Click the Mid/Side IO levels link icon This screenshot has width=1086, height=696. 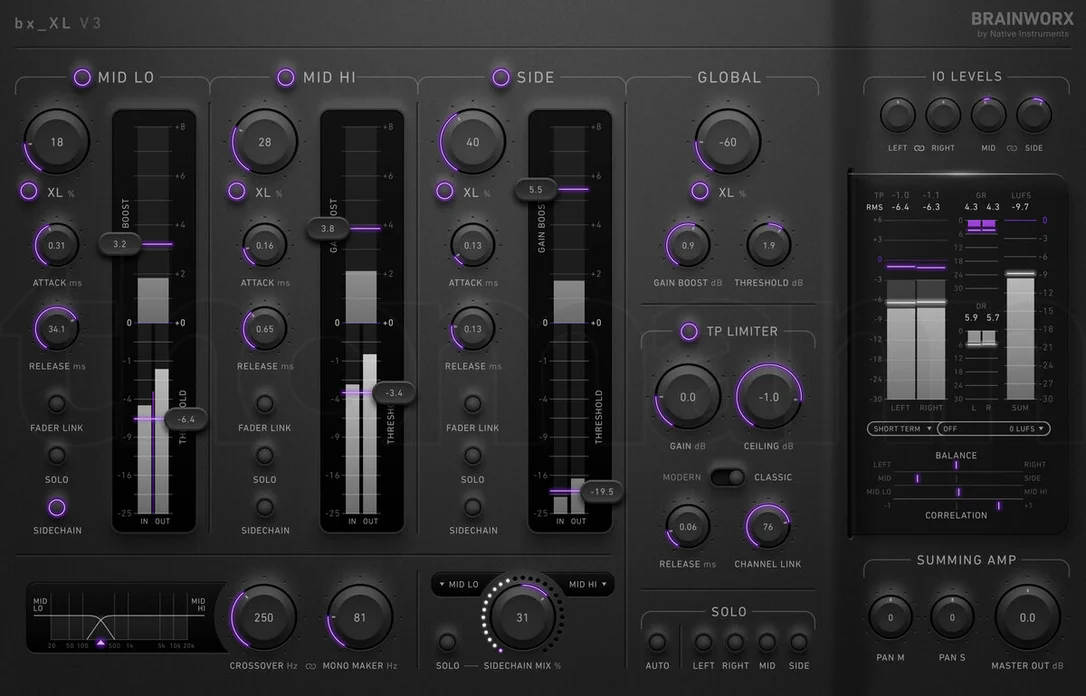point(1012,148)
